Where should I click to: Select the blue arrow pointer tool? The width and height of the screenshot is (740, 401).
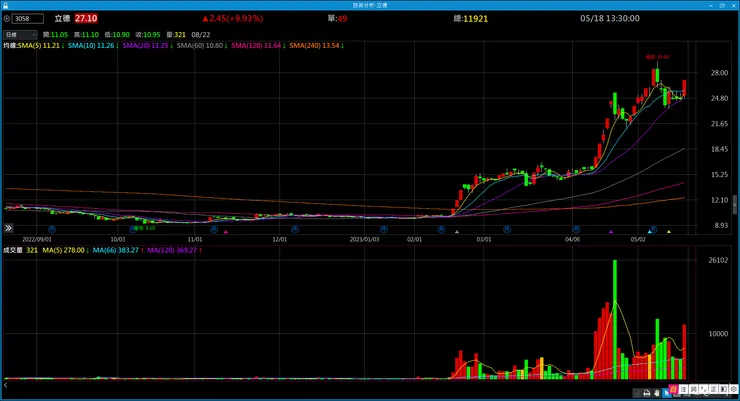click(666, 393)
